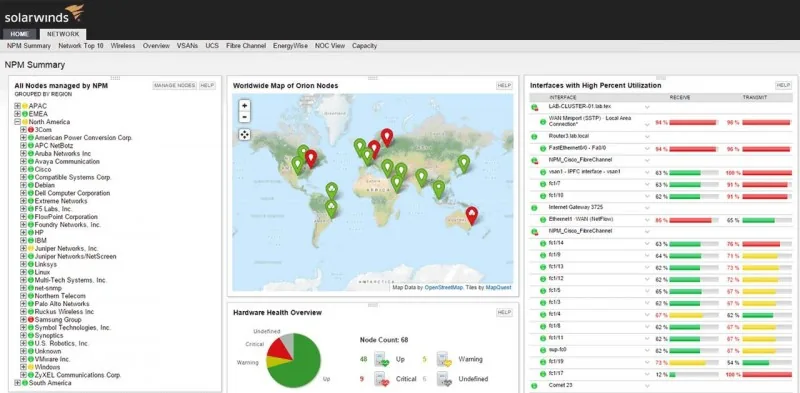
Task: Click the map zoom out minus button
Action: [244, 117]
